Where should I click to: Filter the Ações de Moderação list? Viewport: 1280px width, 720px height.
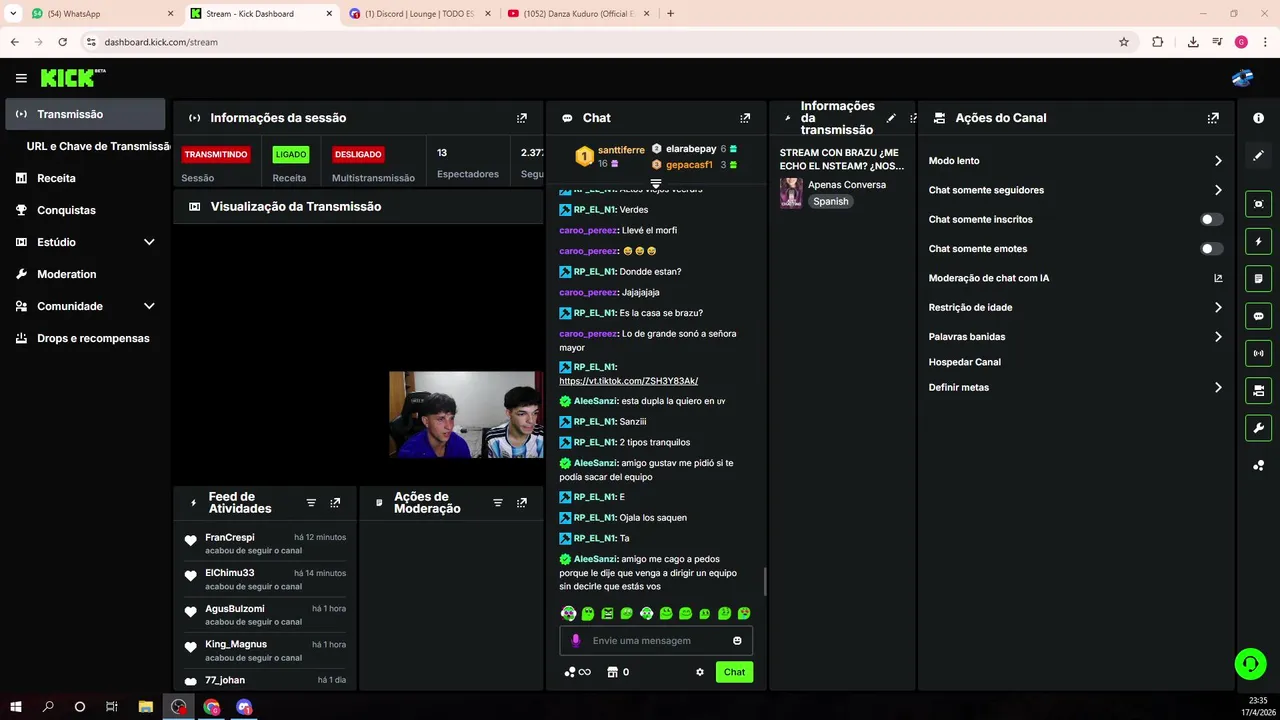(497, 503)
